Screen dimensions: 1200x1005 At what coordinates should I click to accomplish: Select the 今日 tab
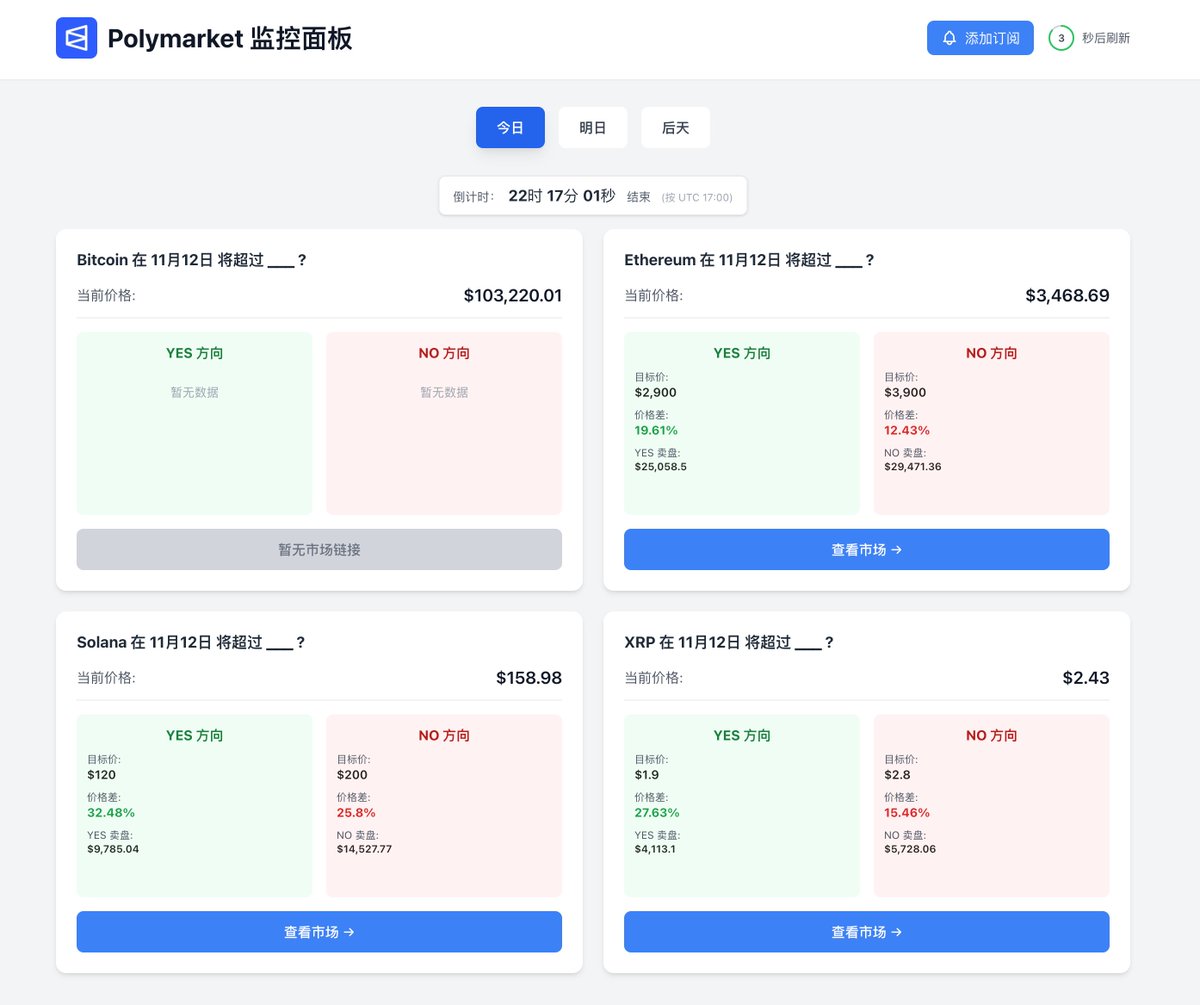tap(510, 128)
